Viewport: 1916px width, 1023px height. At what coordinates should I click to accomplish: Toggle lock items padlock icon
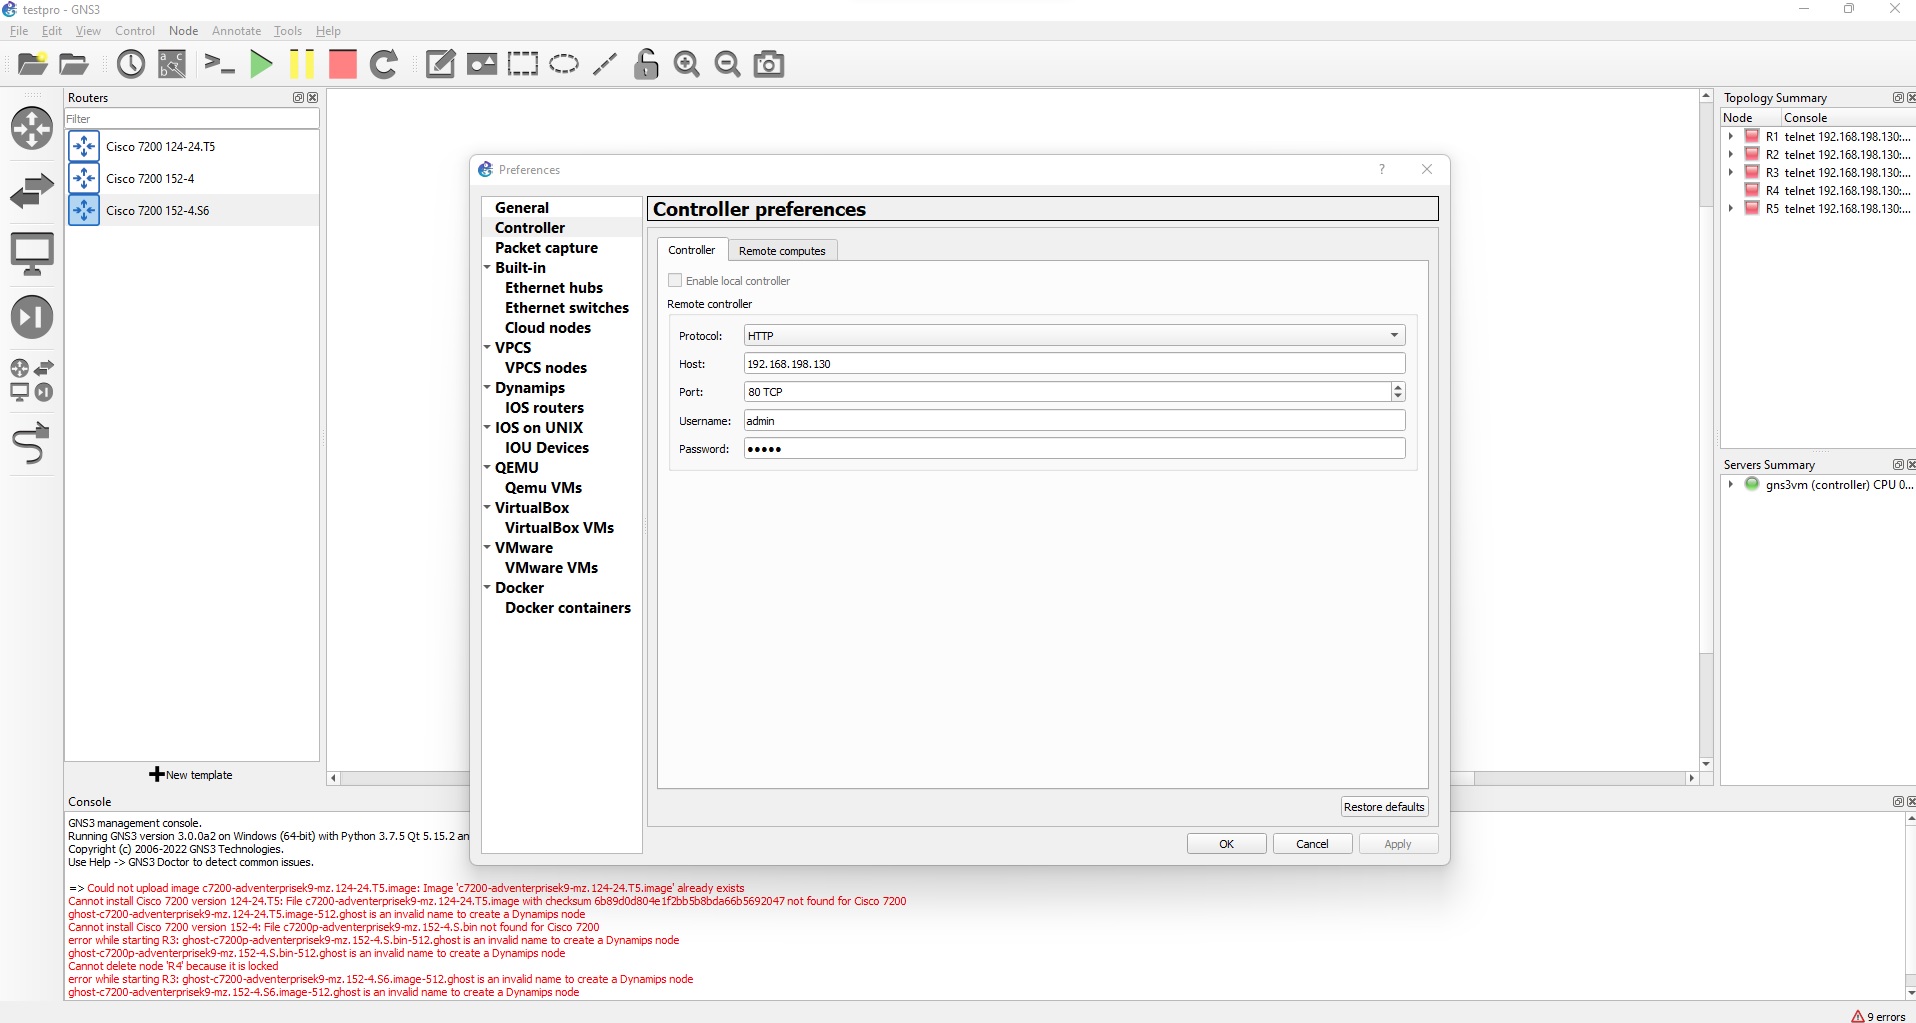(646, 64)
